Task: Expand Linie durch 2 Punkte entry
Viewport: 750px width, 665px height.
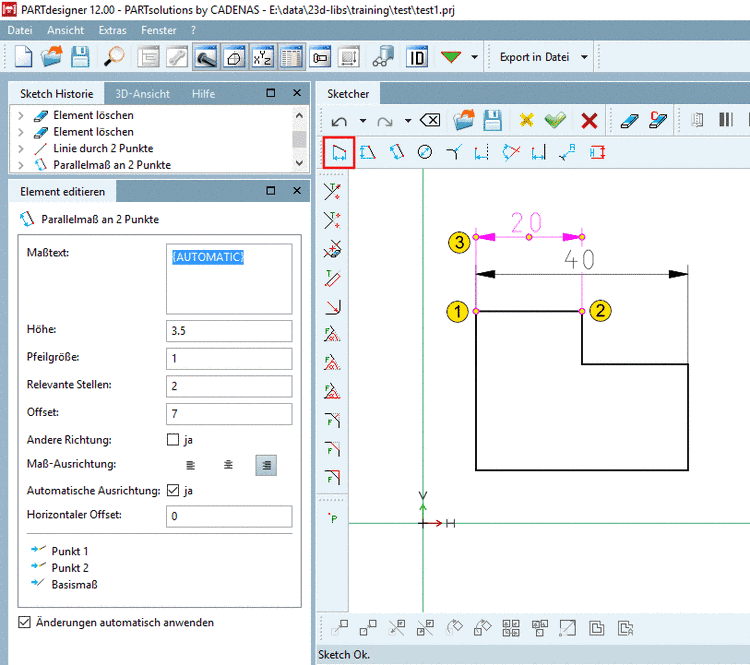Action: [21, 149]
